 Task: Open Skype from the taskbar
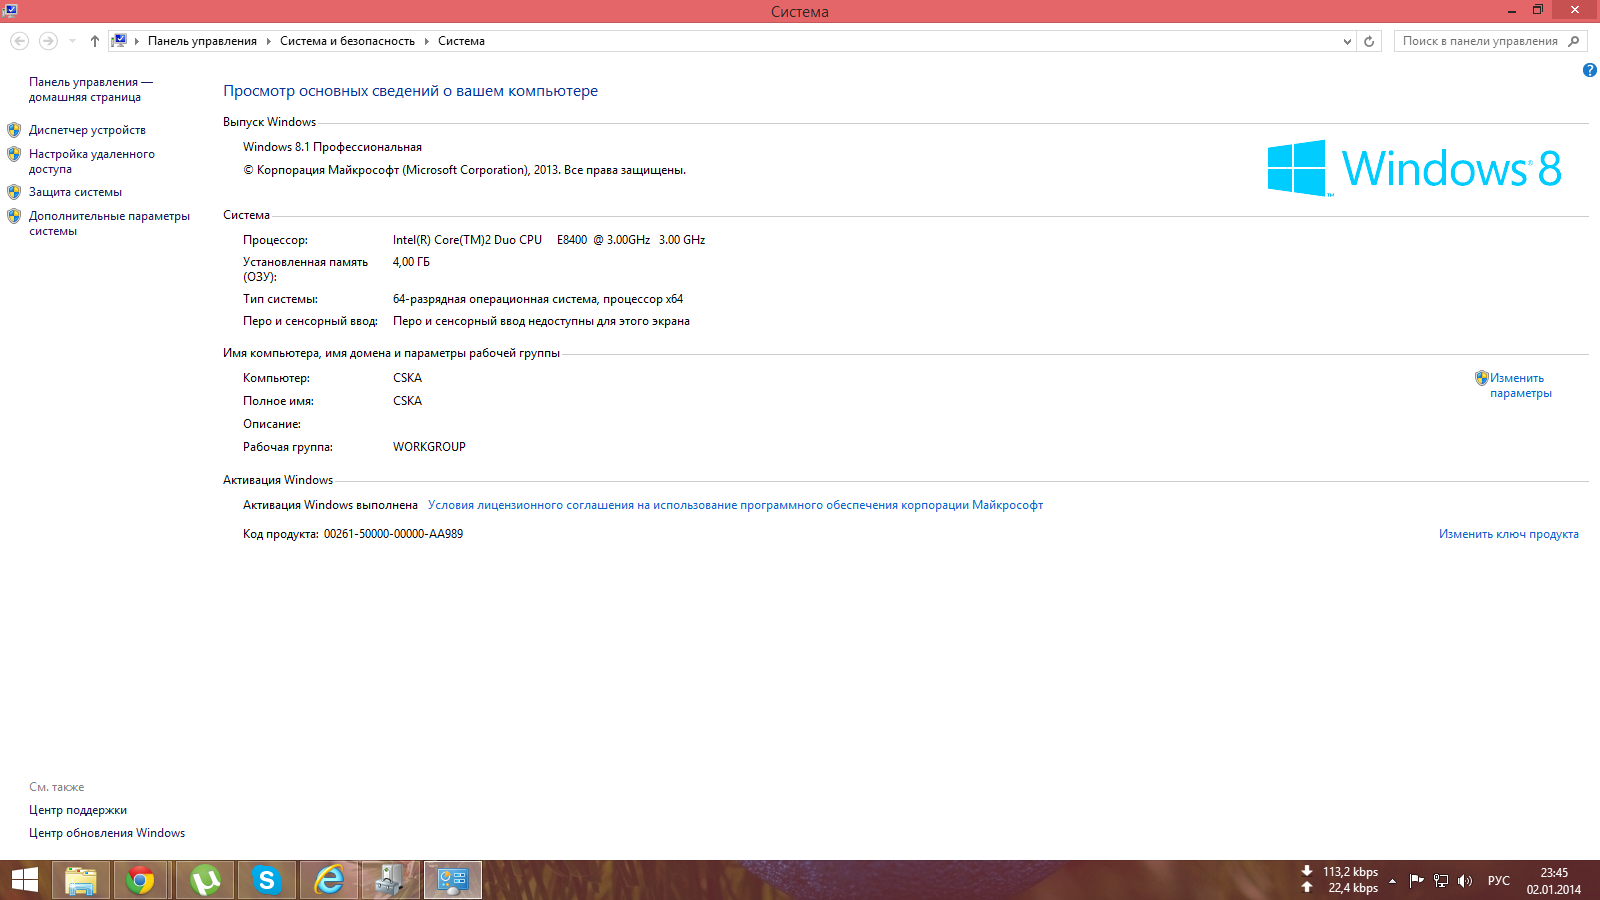(267, 880)
